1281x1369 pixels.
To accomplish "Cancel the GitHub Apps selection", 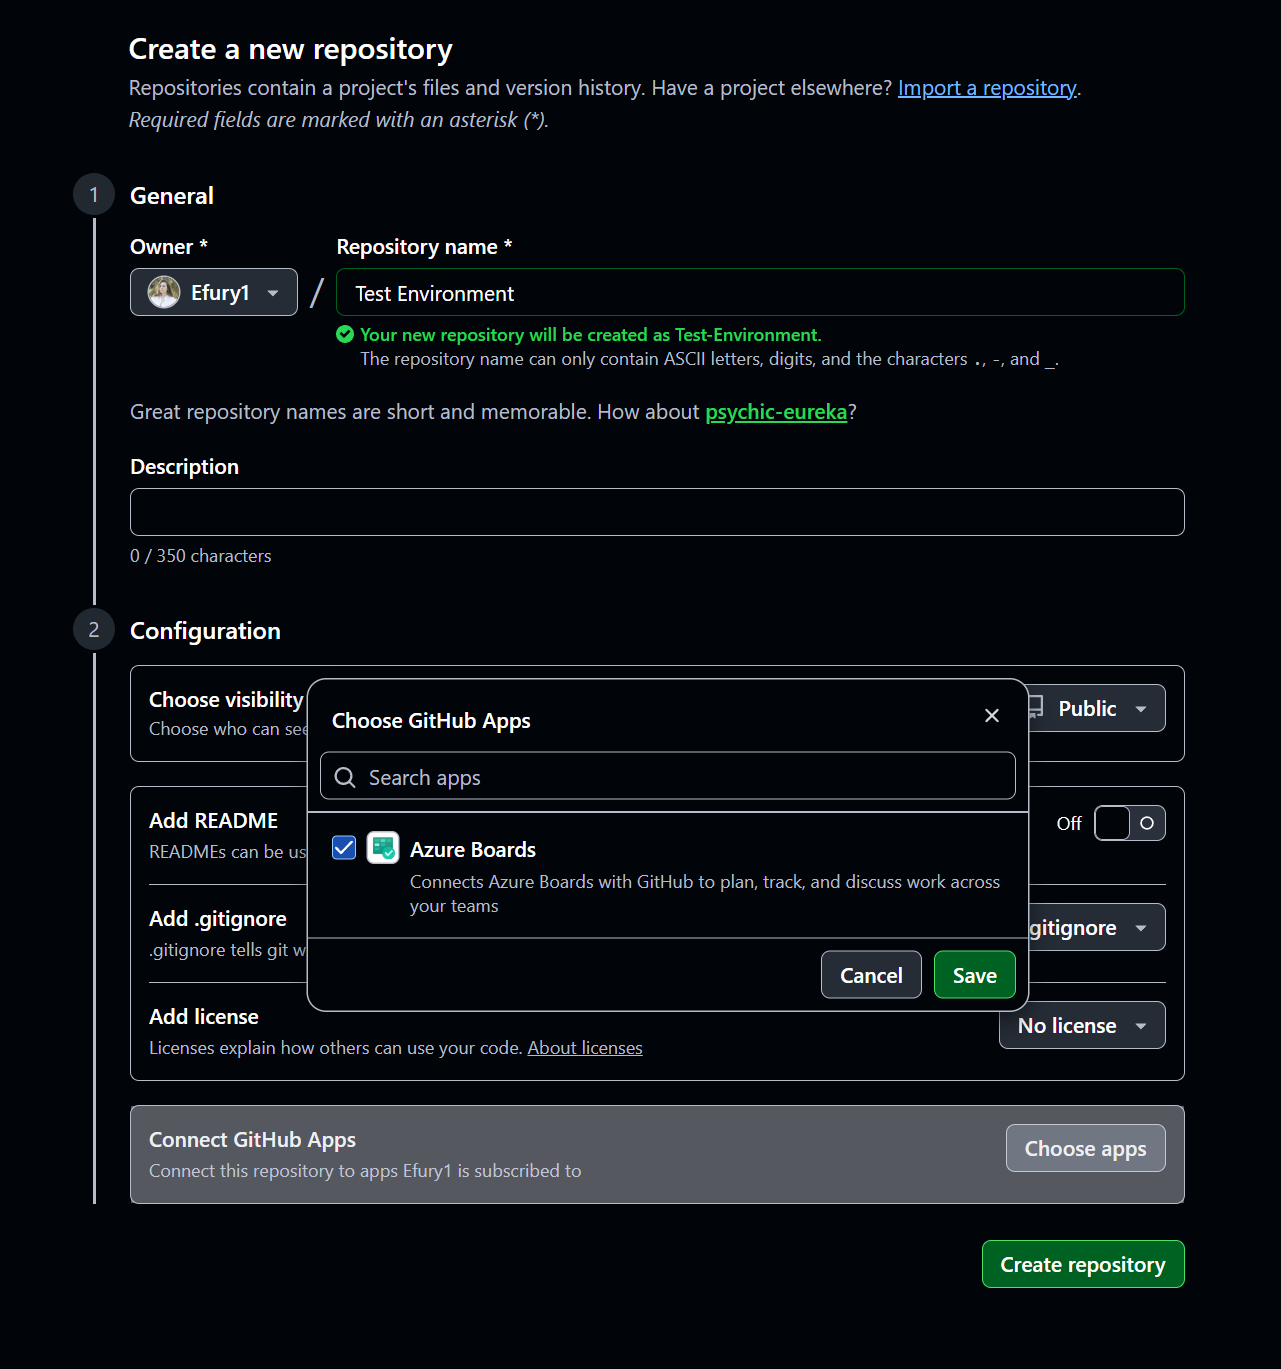I will pyautogui.click(x=871, y=975).
